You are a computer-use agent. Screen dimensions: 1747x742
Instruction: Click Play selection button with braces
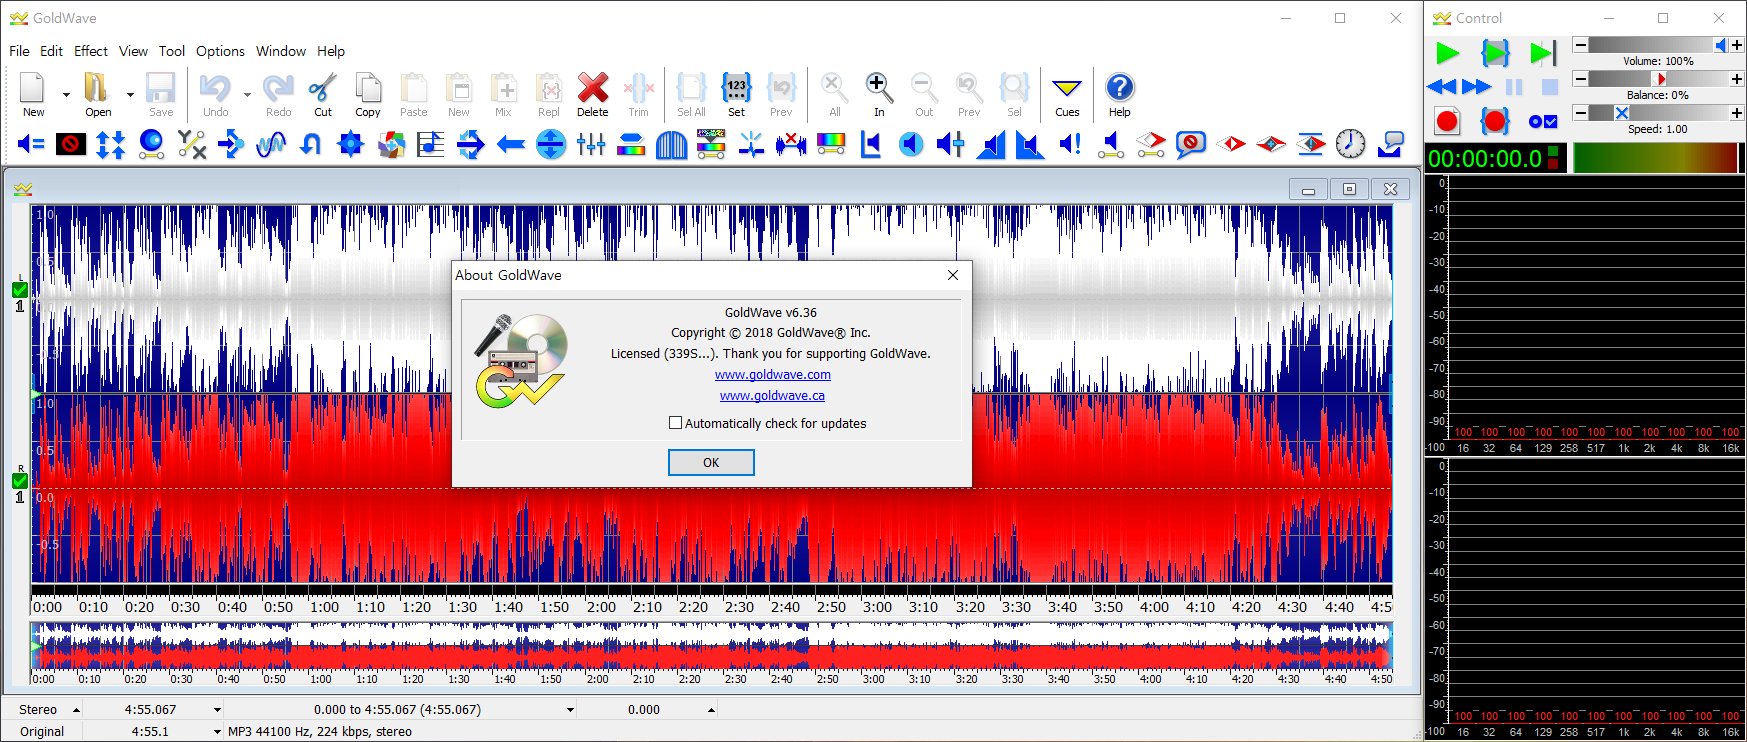(1495, 53)
